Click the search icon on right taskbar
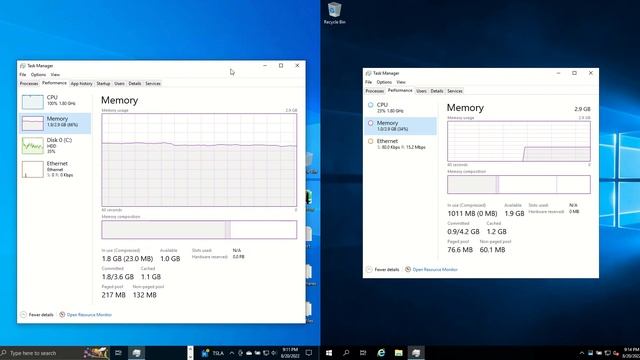This screenshot has height=360, width=640. [346, 353]
